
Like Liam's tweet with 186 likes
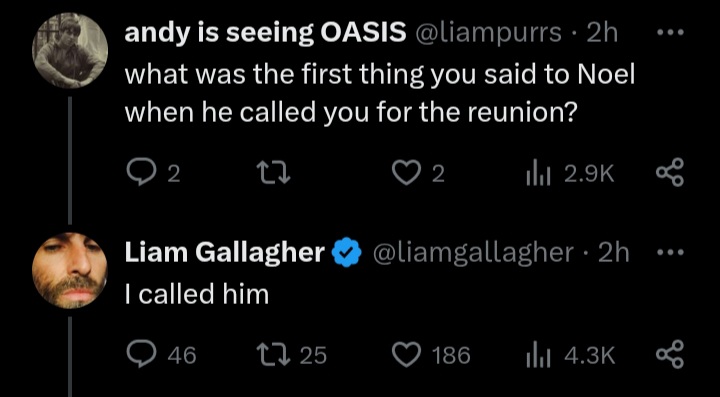pyautogui.click(x=431, y=355)
